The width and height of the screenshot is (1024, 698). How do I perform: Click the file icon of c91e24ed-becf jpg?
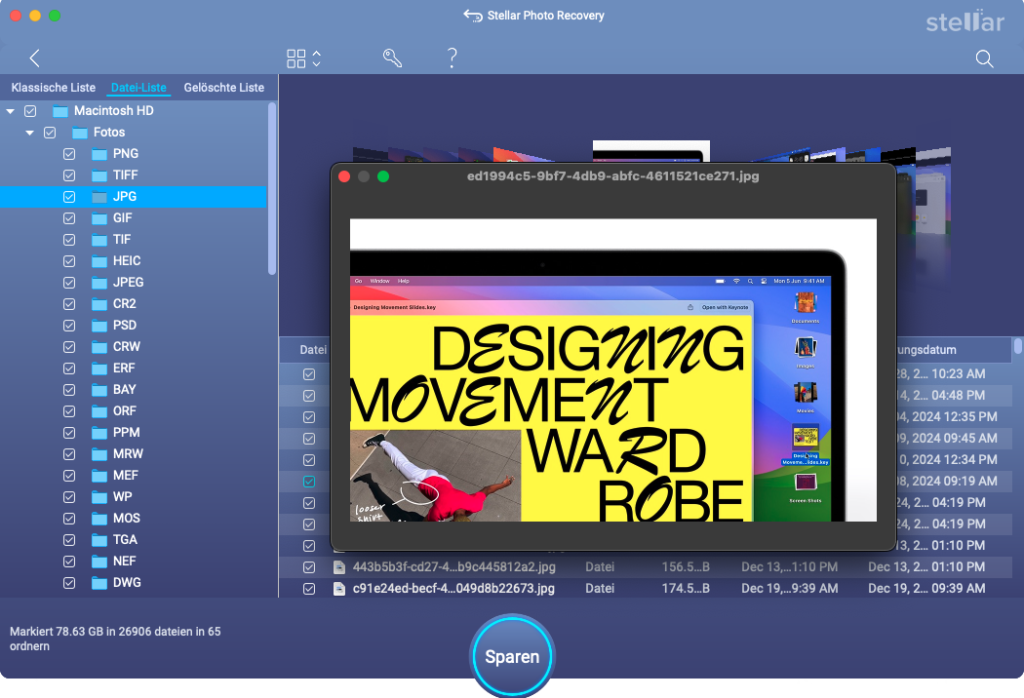(339, 589)
